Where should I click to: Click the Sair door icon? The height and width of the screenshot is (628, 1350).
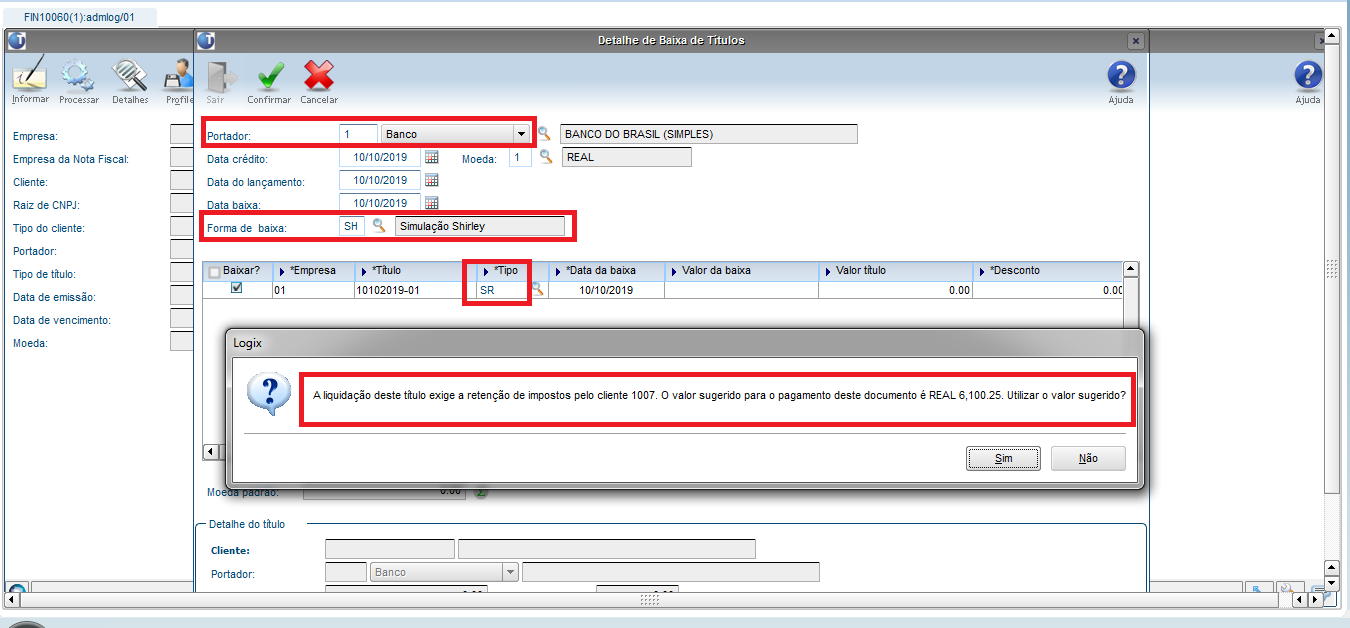click(x=220, y=76)
